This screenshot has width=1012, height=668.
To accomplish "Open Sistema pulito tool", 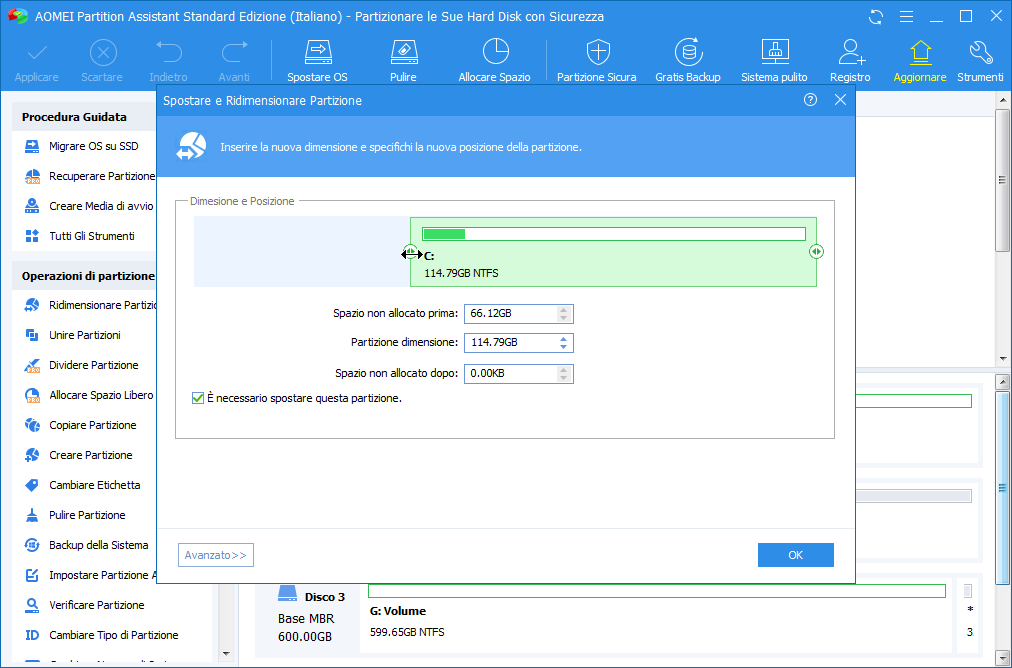I will [x=774, y=62].
